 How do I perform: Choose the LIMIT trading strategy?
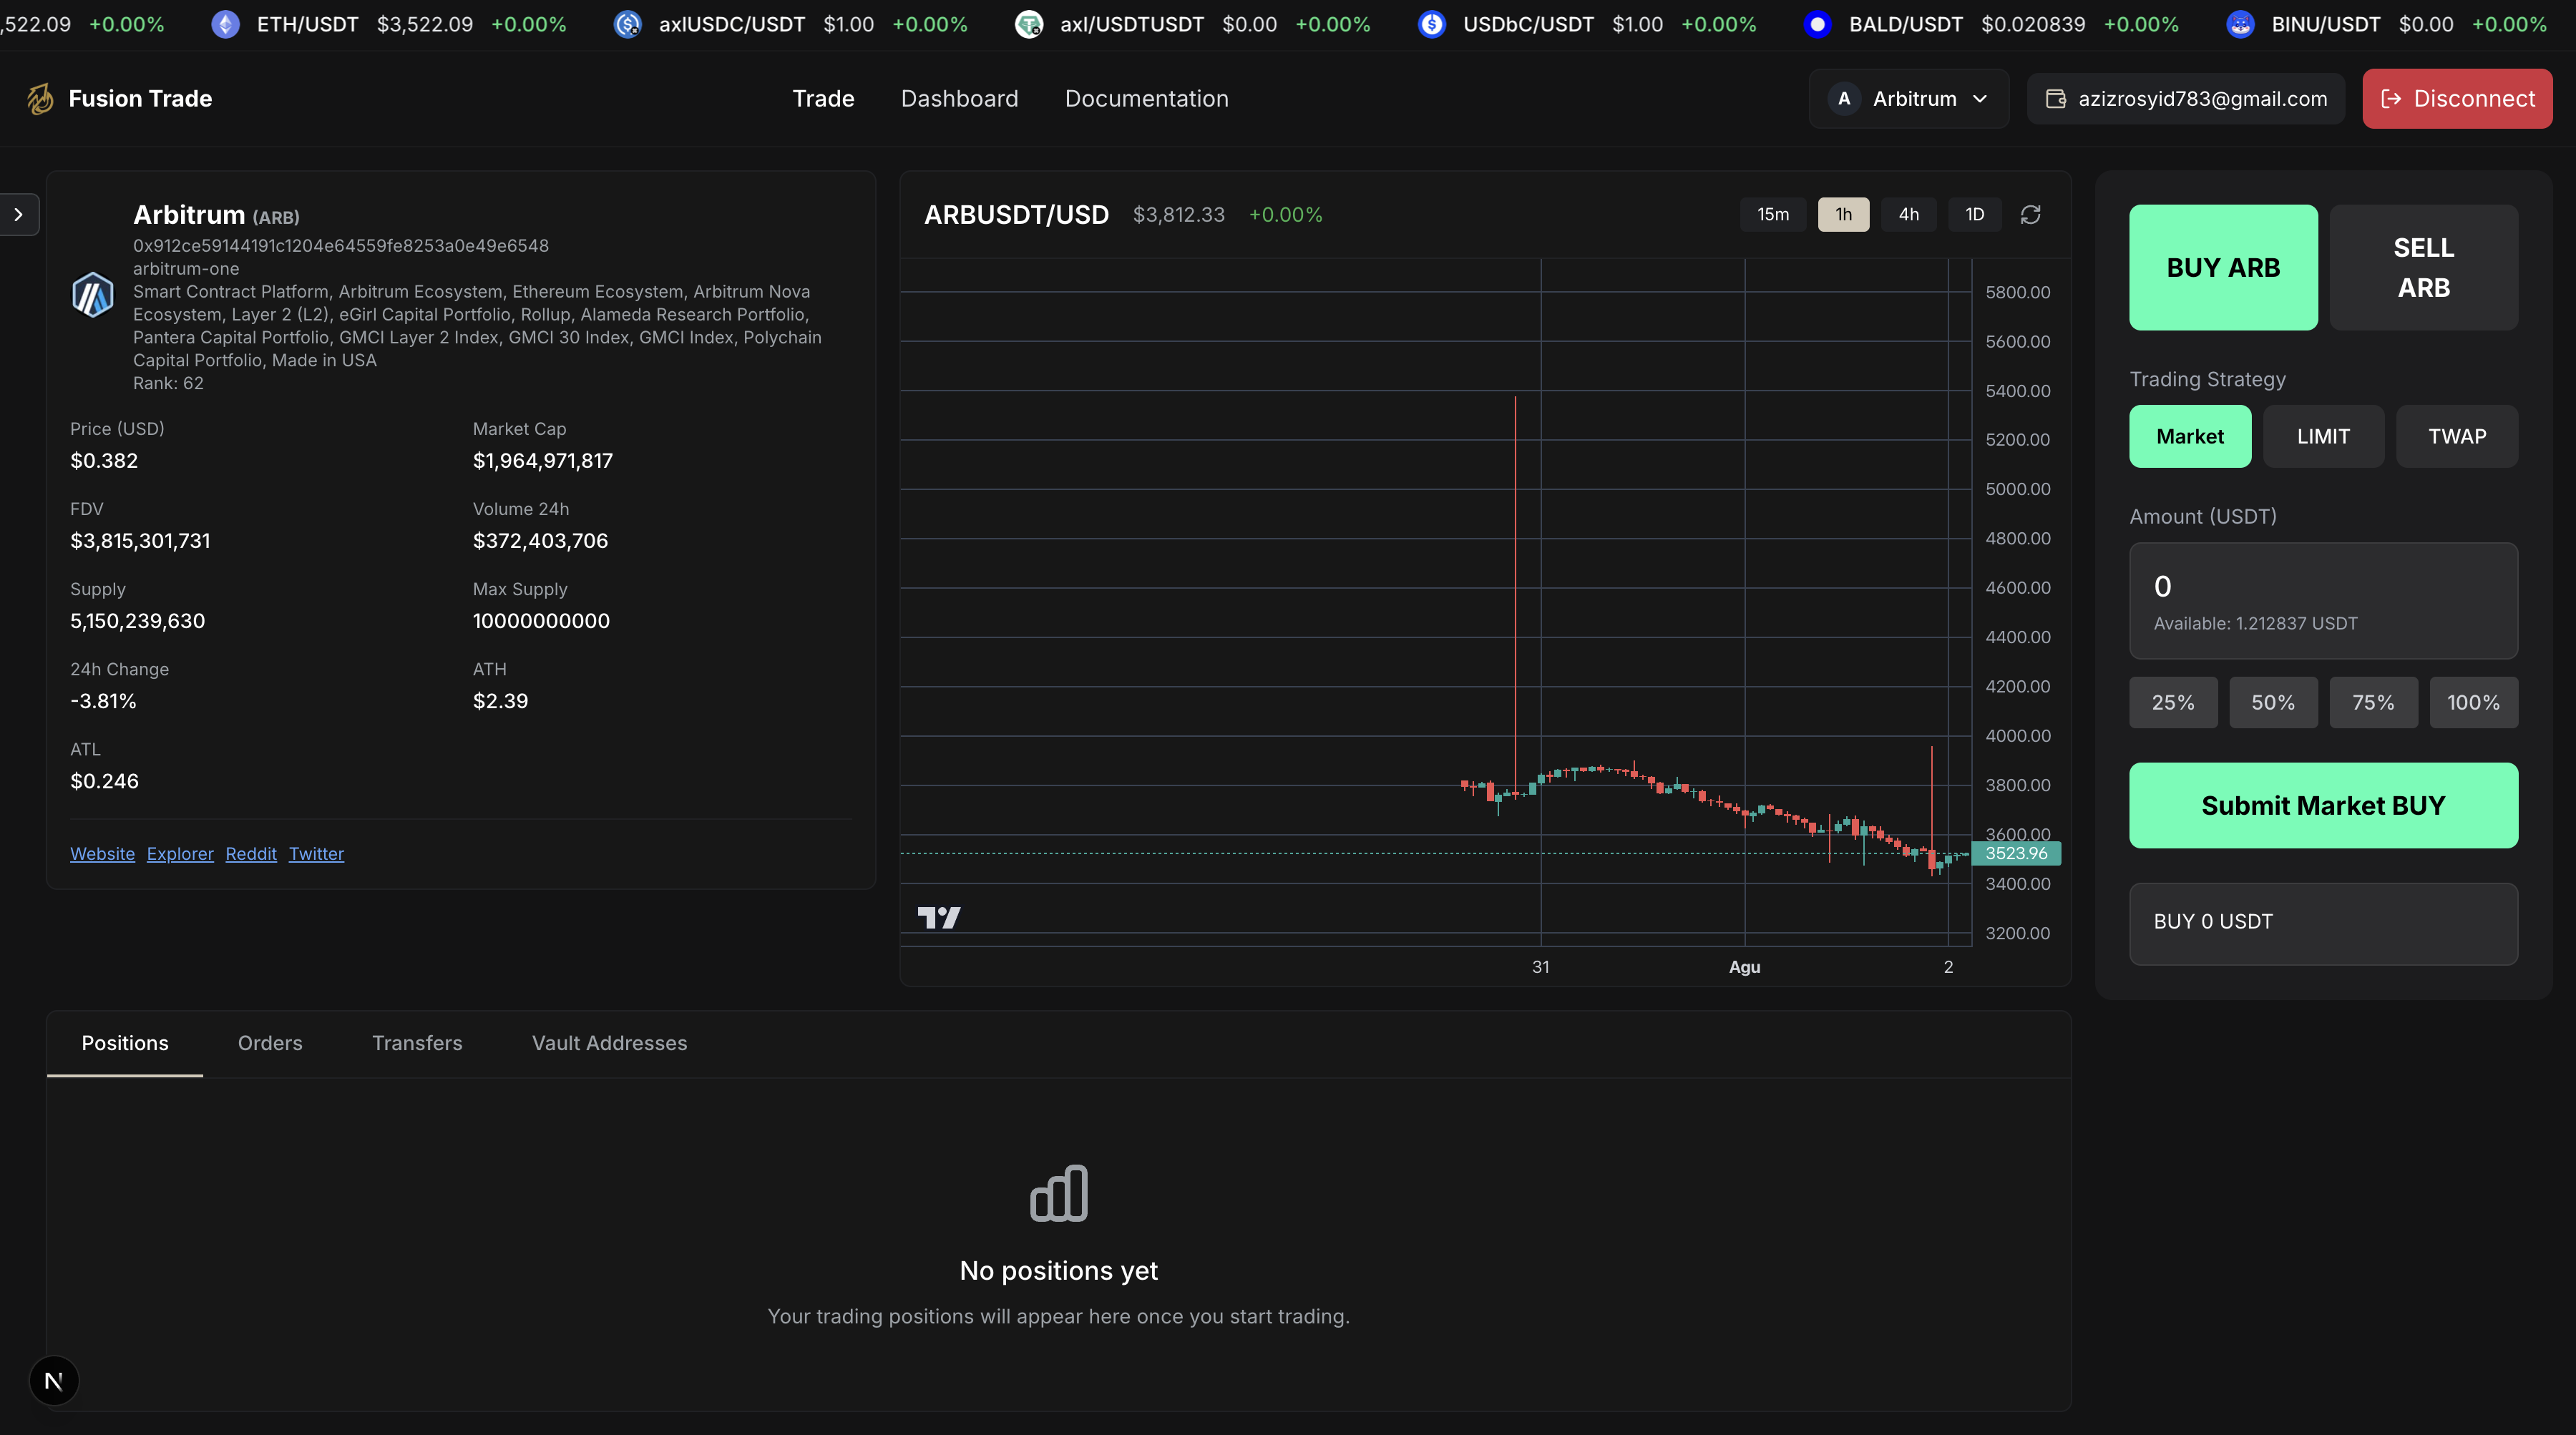pos(2323,436)
